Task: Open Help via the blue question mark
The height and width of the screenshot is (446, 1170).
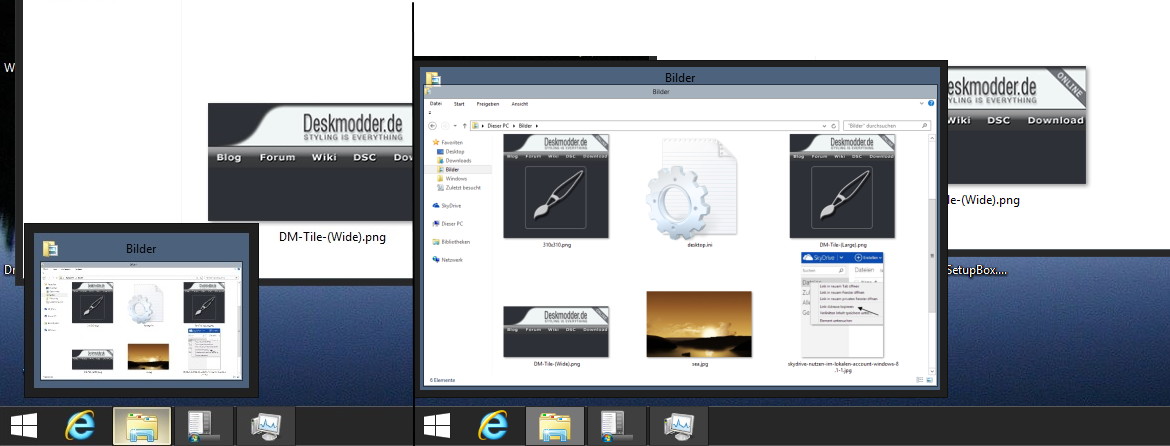Action: click(x=930, y=104)
